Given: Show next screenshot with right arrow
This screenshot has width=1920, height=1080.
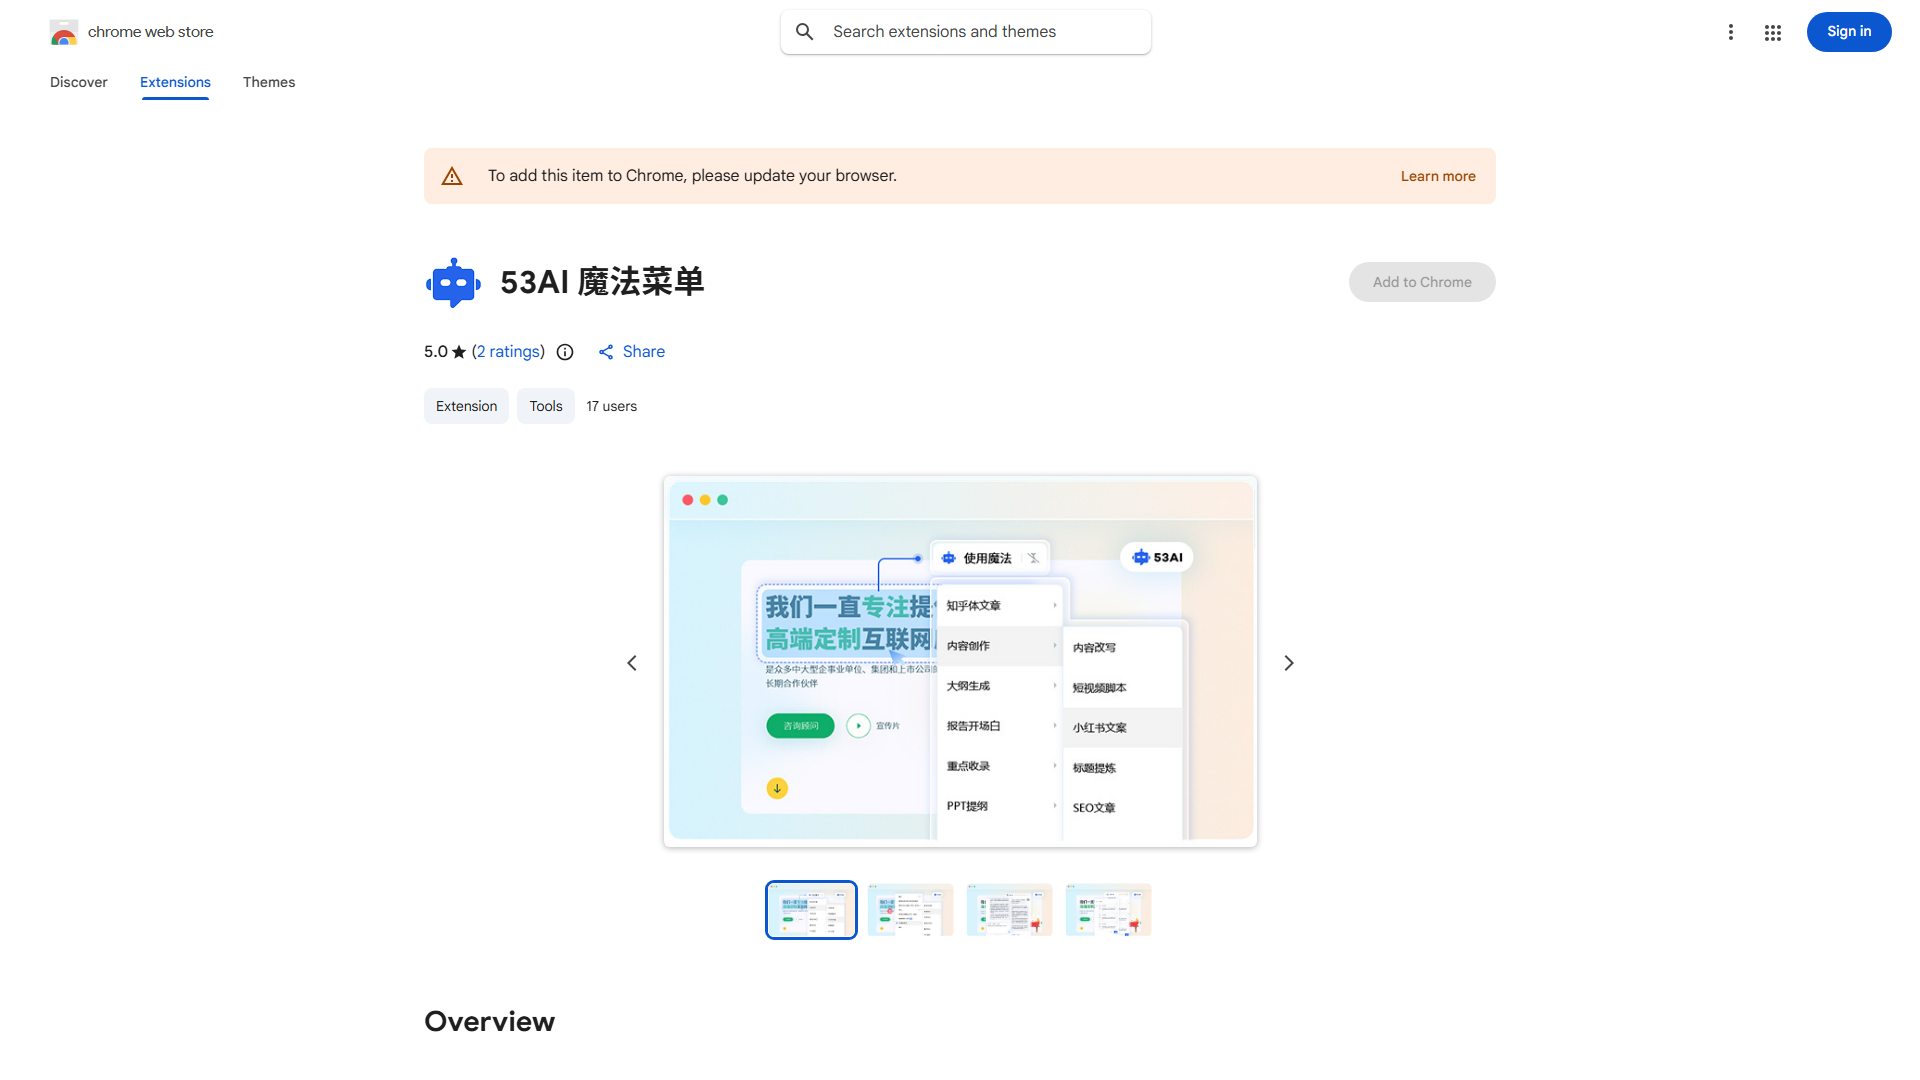Looking at the screenshot, I should (x=1289, y=663).
